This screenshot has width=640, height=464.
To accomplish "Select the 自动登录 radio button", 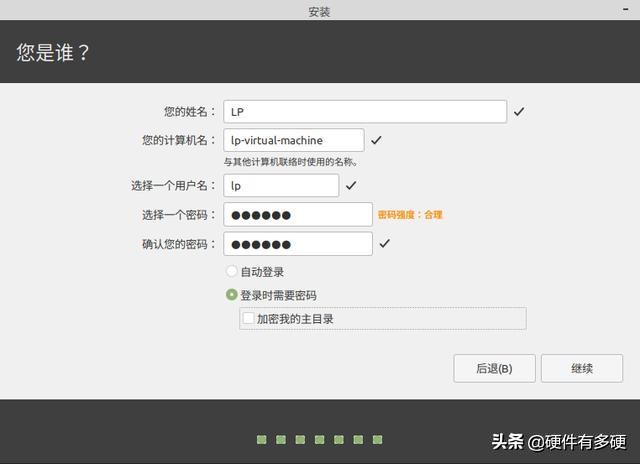I will [231, 271].
